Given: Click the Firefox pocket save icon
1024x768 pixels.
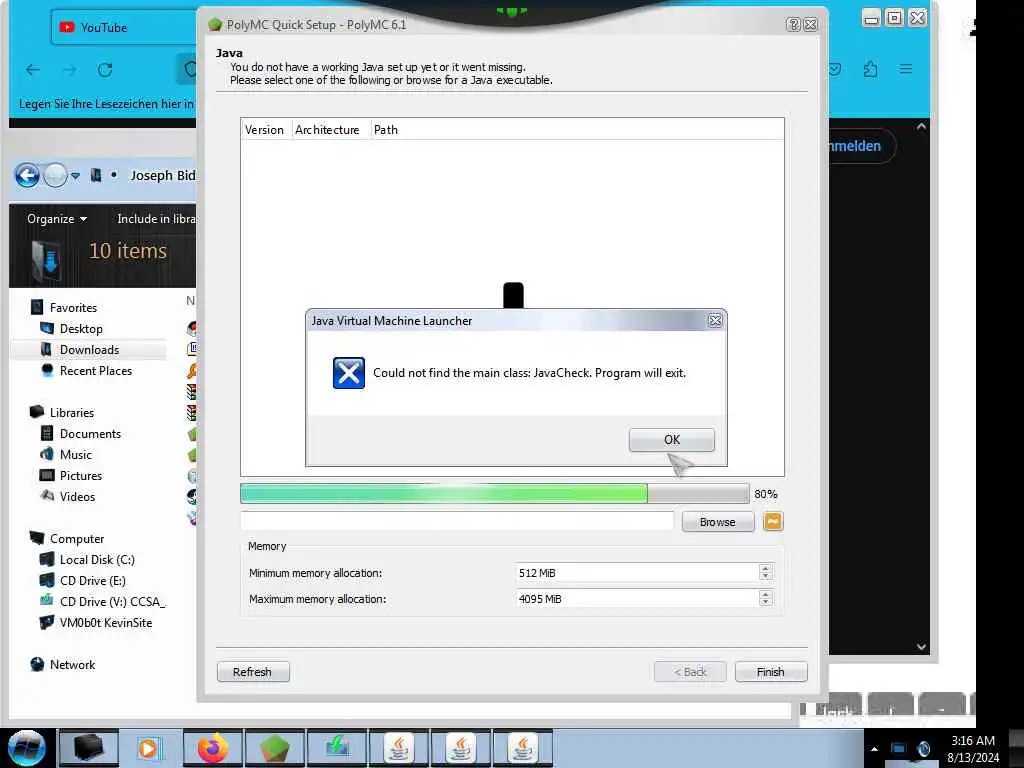Looking at the screenshot, I should [x=835, y=69].
